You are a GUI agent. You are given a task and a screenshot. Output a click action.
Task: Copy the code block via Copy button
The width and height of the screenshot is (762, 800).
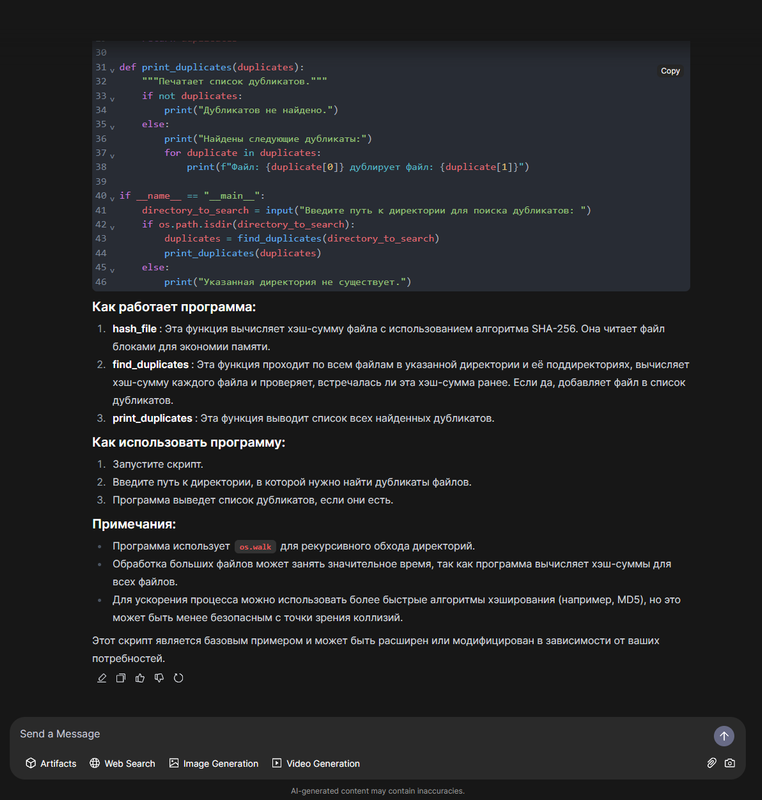[x=670, y=71]
